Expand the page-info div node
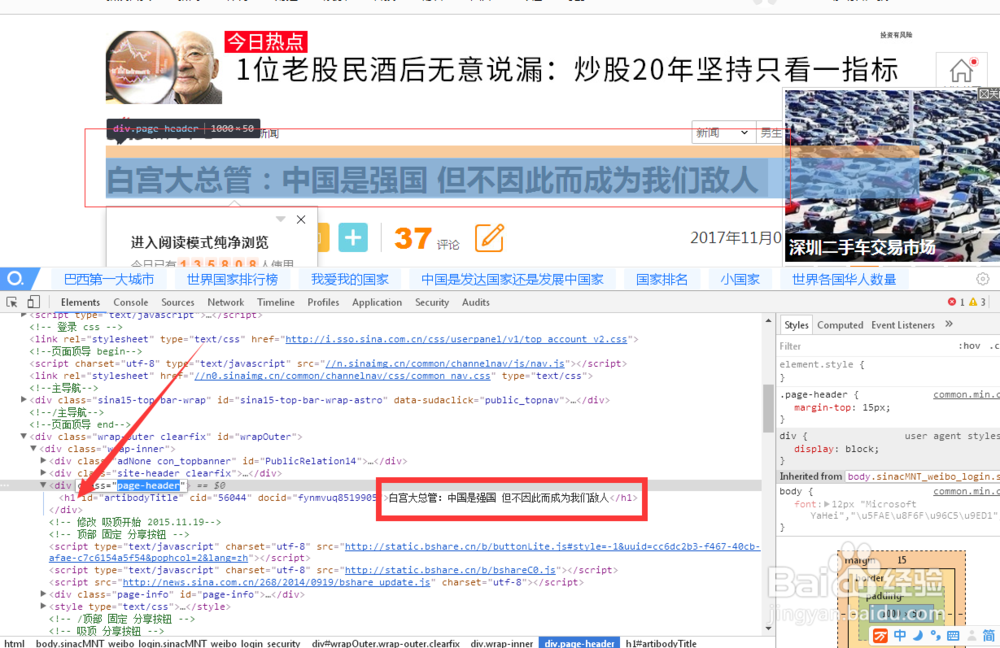The height and width of the screenshot is (648, 1000). (x=43, y=594)
